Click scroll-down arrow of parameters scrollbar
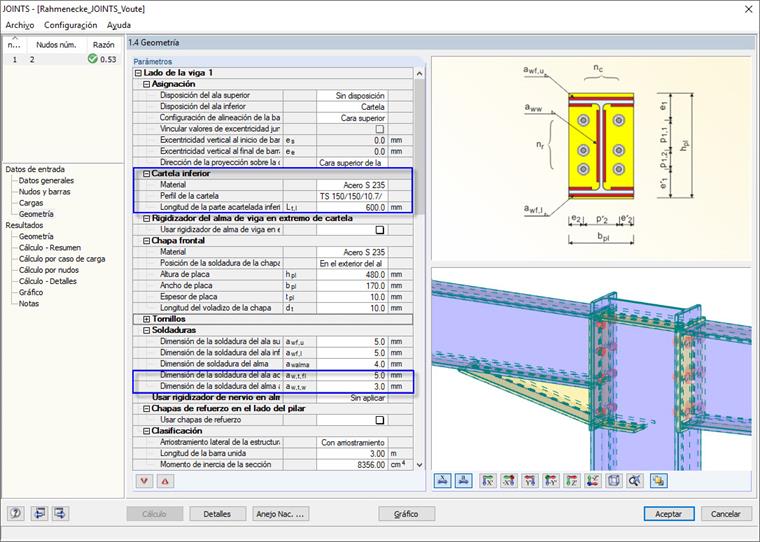760x542 pixels. (419, 464)
